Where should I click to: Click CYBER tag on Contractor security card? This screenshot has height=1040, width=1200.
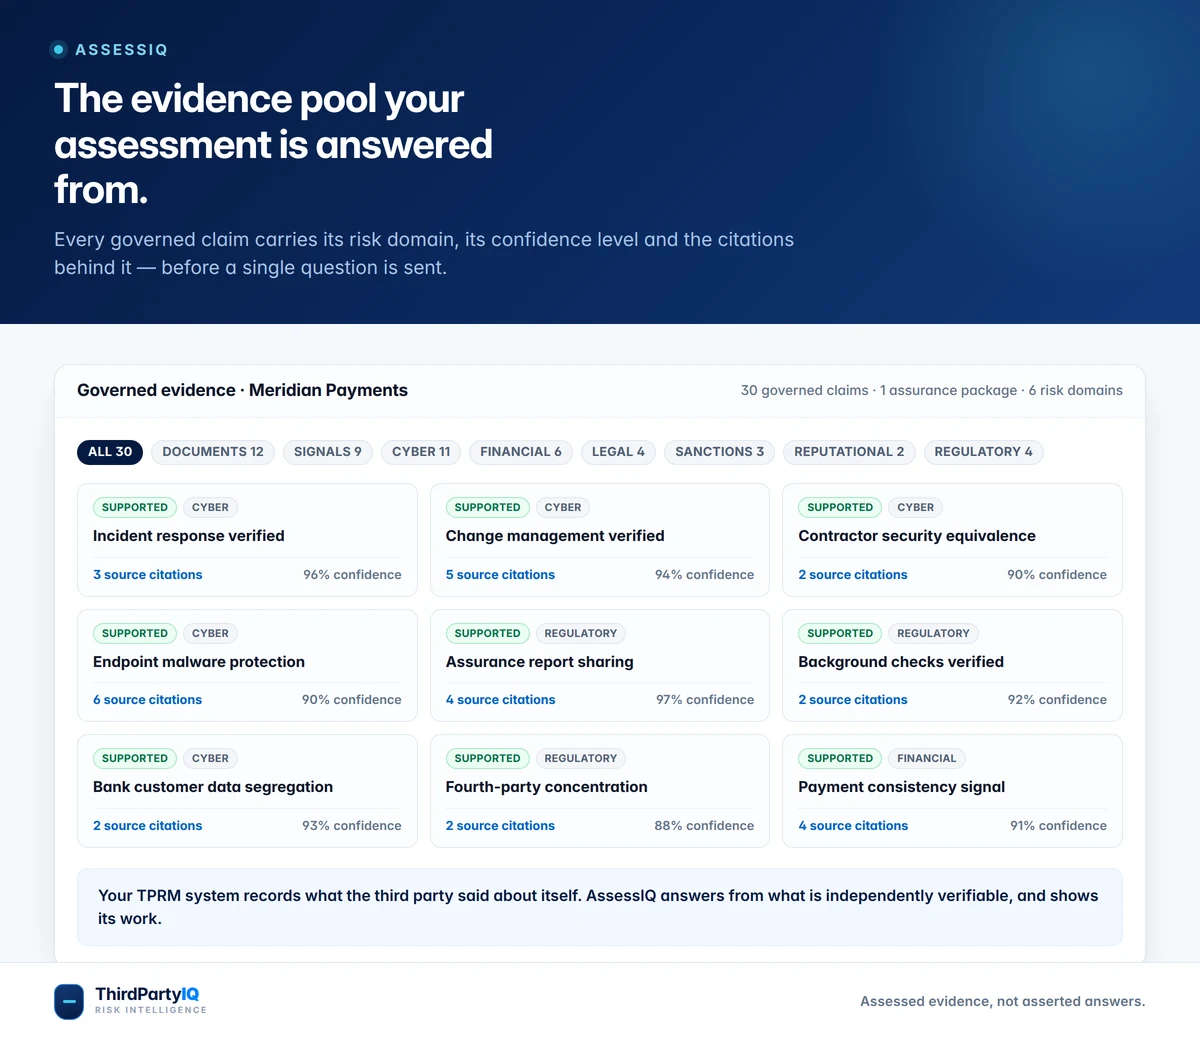click(916, 507)
